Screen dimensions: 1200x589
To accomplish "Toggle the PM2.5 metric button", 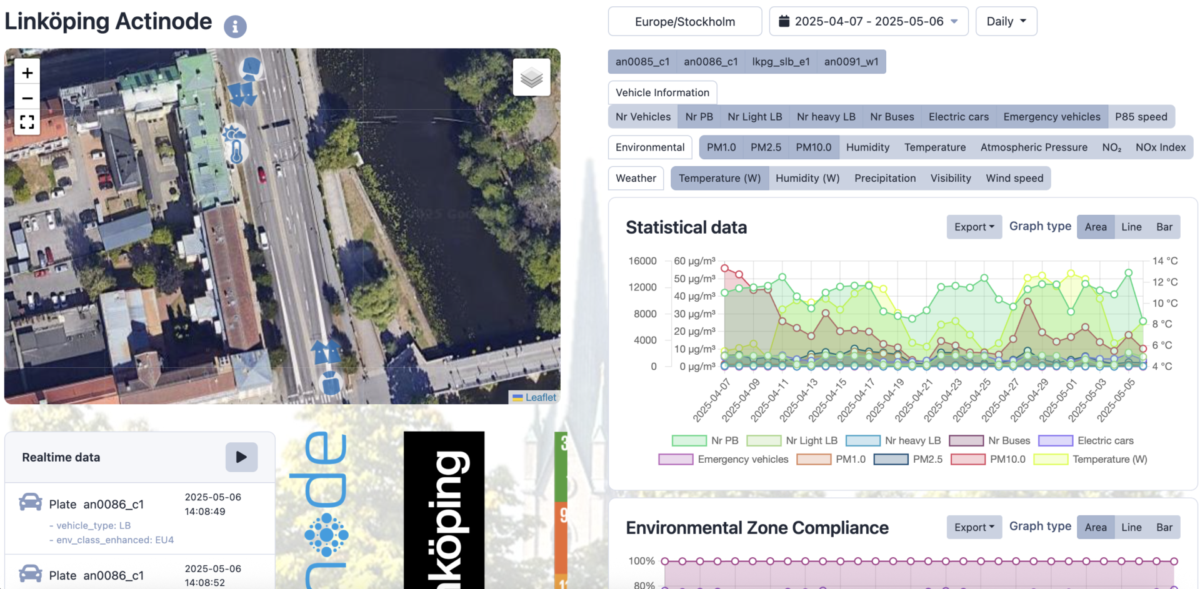I will [766, 147].
